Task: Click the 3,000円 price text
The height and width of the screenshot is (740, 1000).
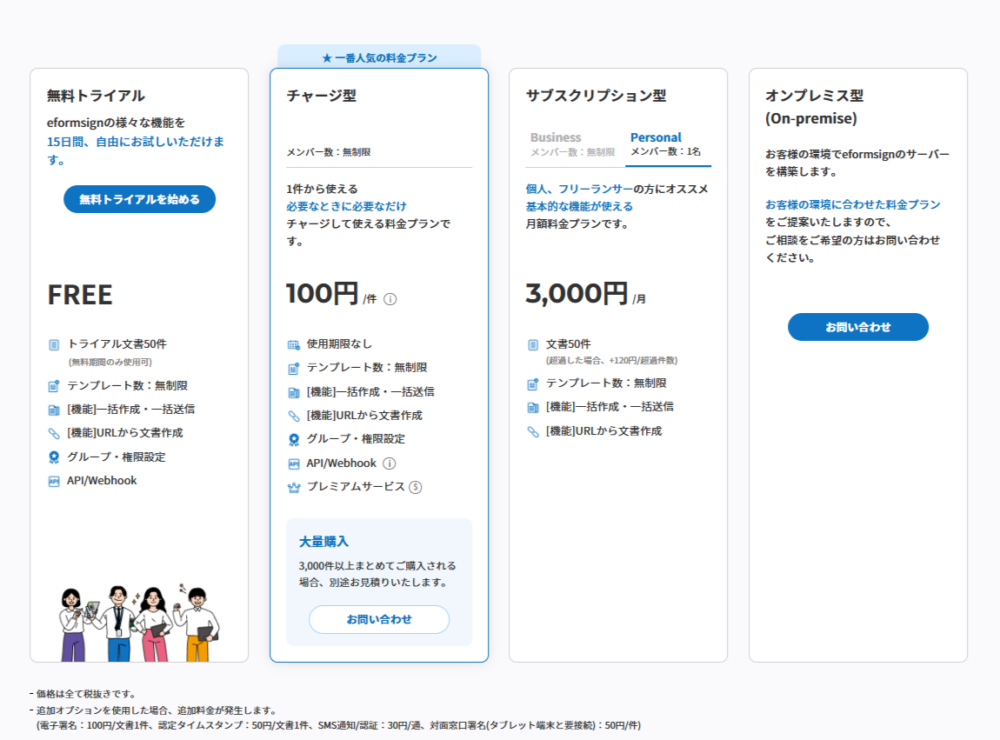Action: [x=577, y=293]
